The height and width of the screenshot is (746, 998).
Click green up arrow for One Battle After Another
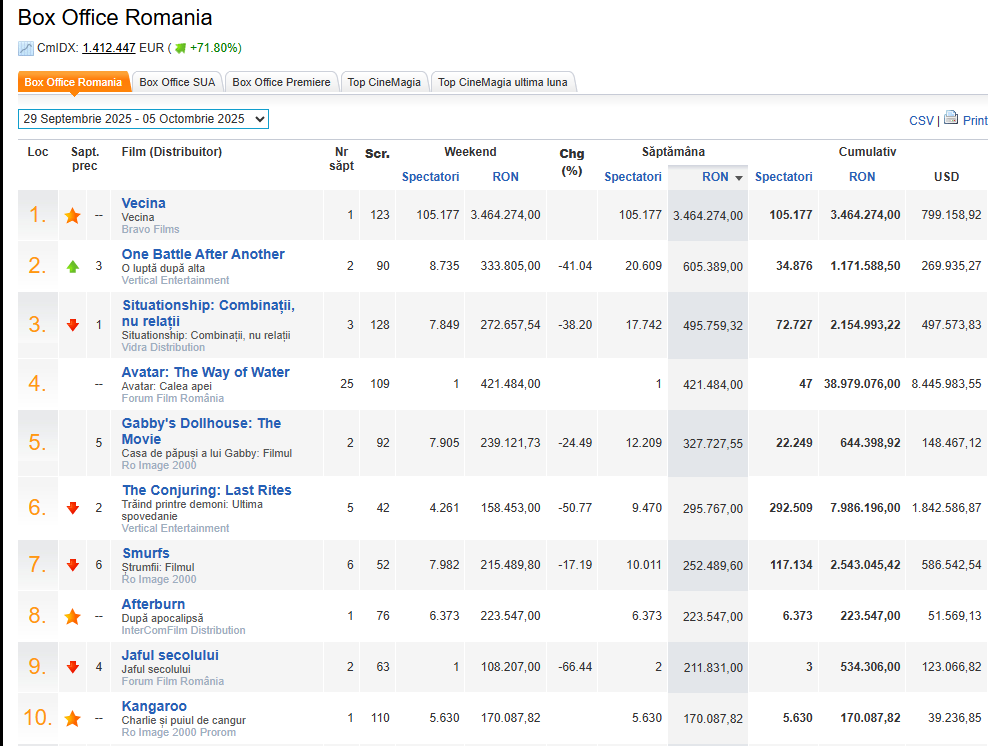pos(72,267)
